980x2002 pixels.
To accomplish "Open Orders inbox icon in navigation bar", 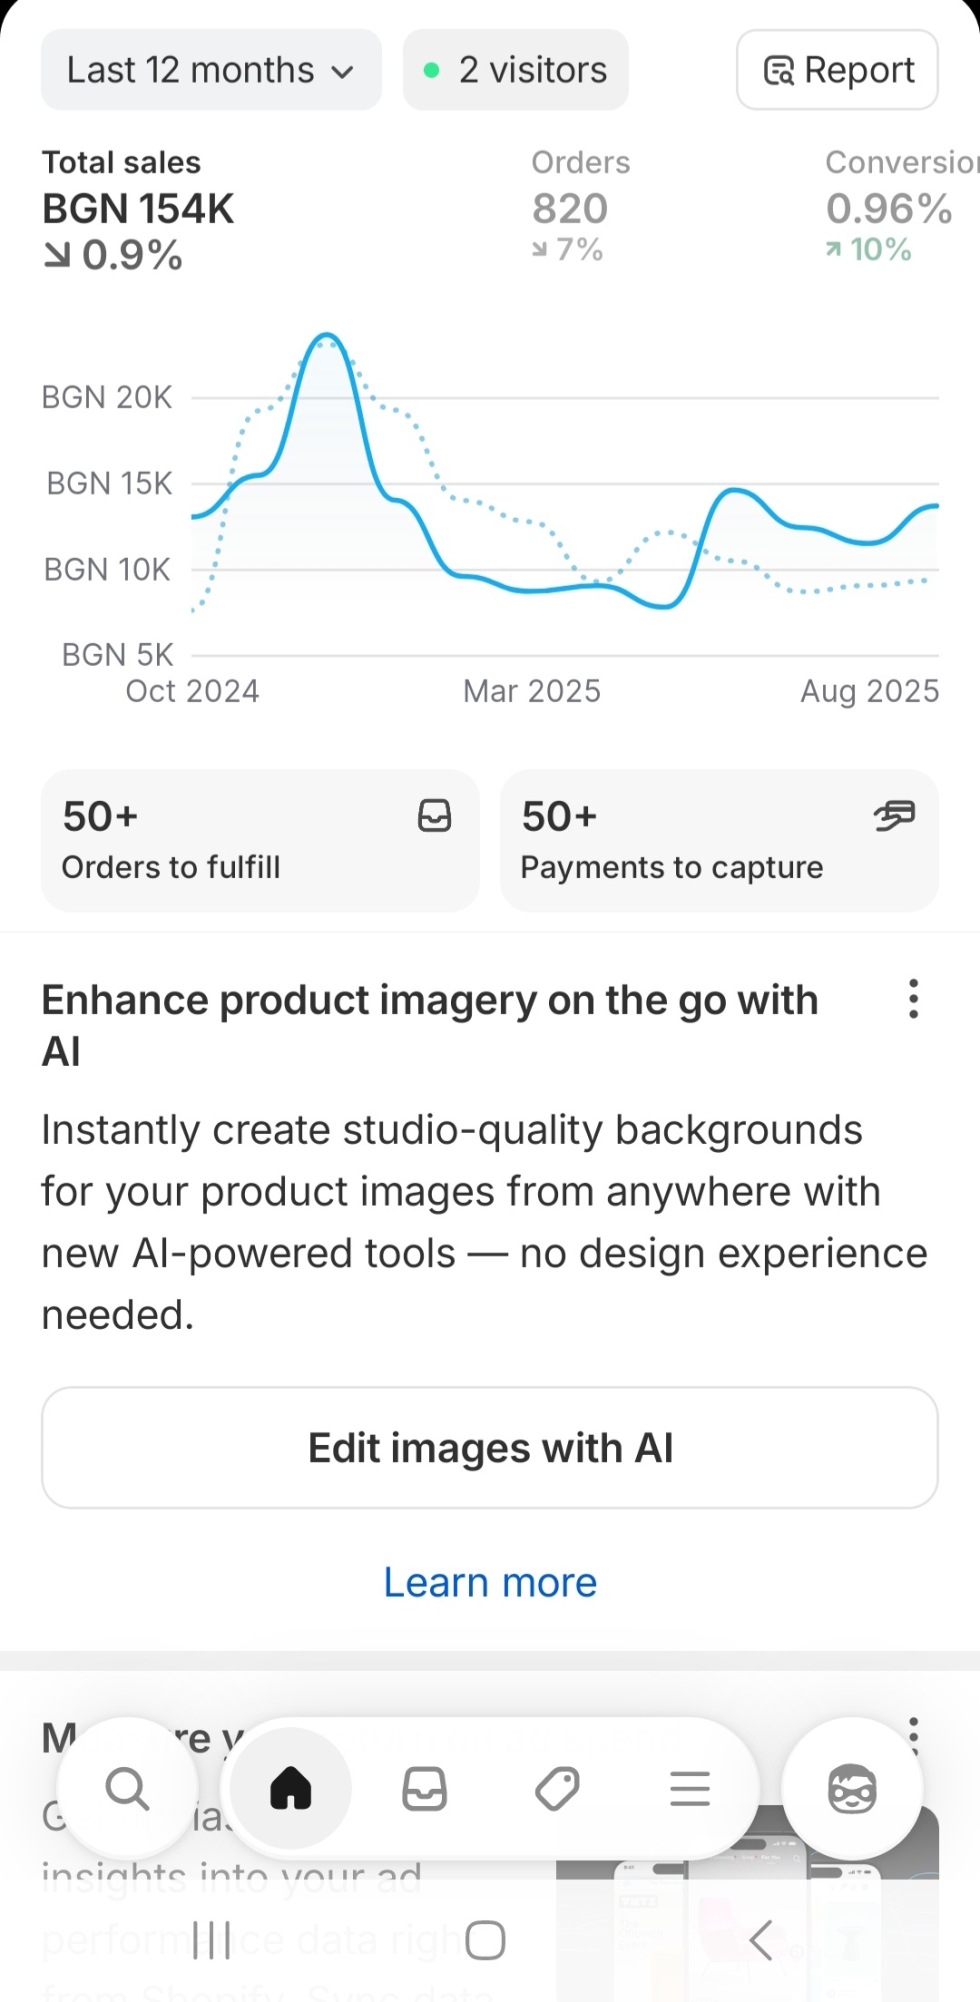I will pos(424,1789).
